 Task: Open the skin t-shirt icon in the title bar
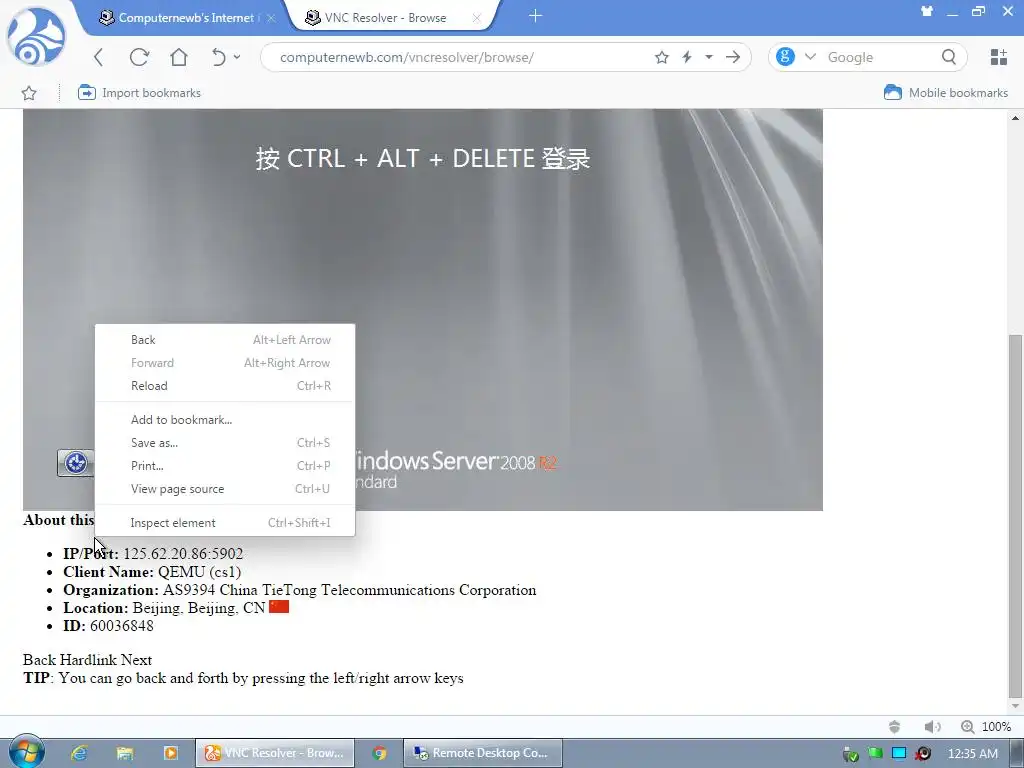[927, 11]
